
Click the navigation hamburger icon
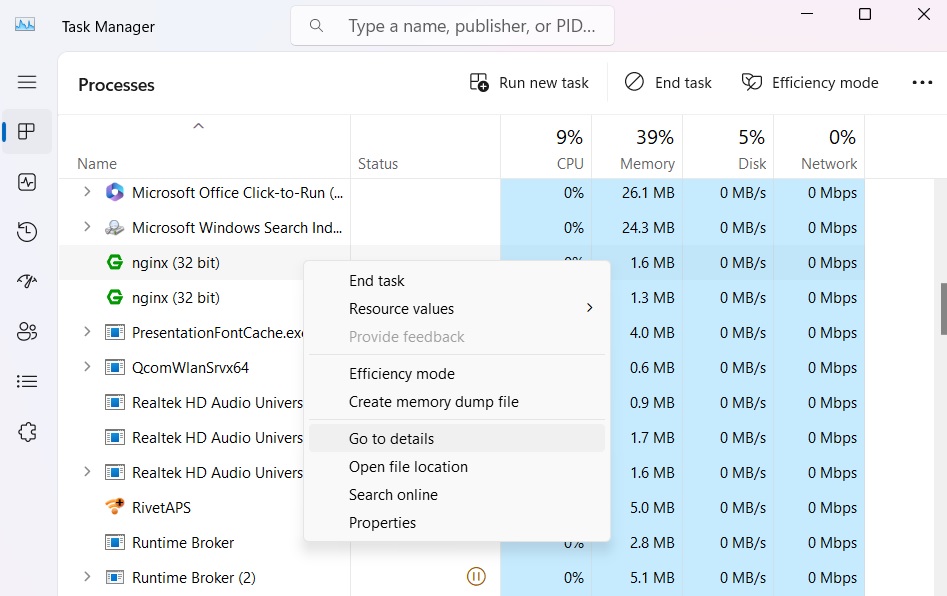coord(27,82)
